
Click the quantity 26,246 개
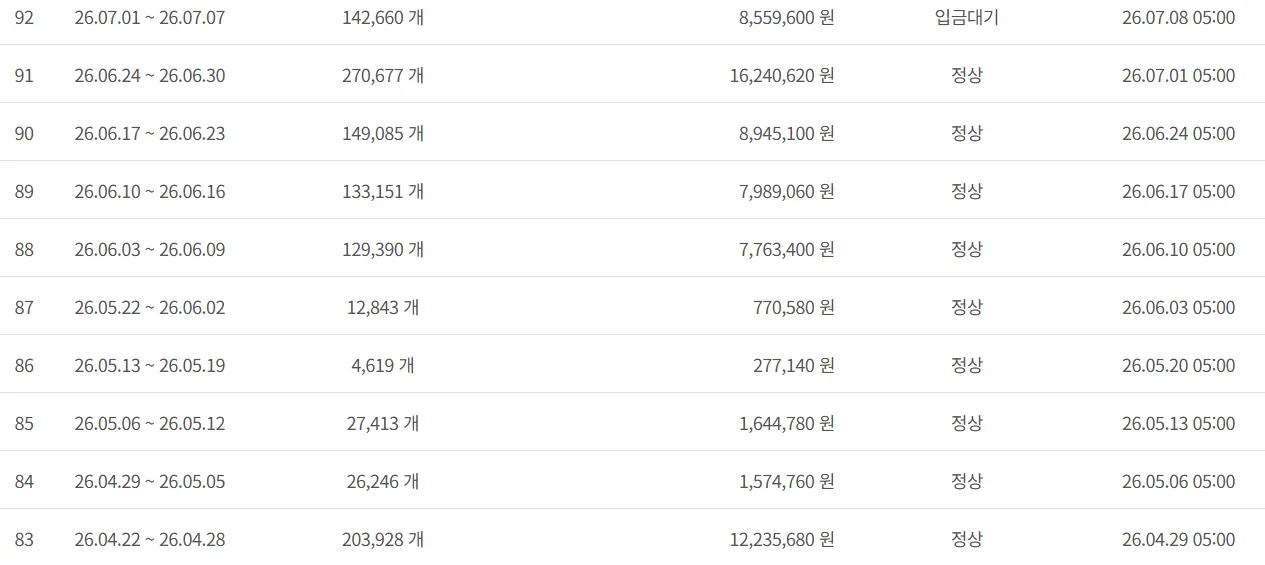383,481
